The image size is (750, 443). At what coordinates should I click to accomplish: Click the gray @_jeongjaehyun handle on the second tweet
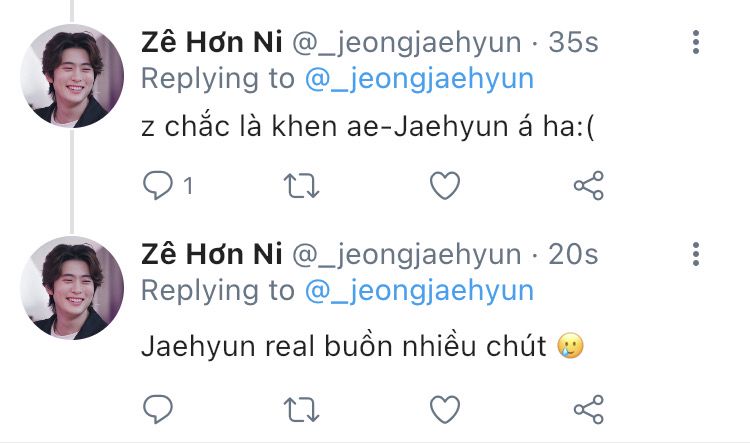pos(407,255)
